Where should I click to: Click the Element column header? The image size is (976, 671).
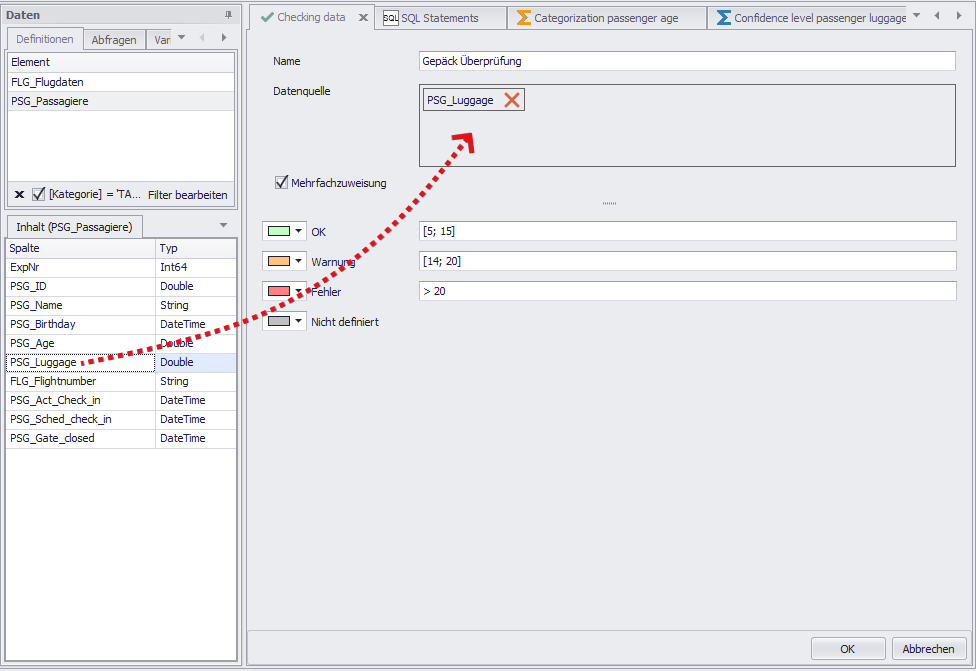coord(121,62)
